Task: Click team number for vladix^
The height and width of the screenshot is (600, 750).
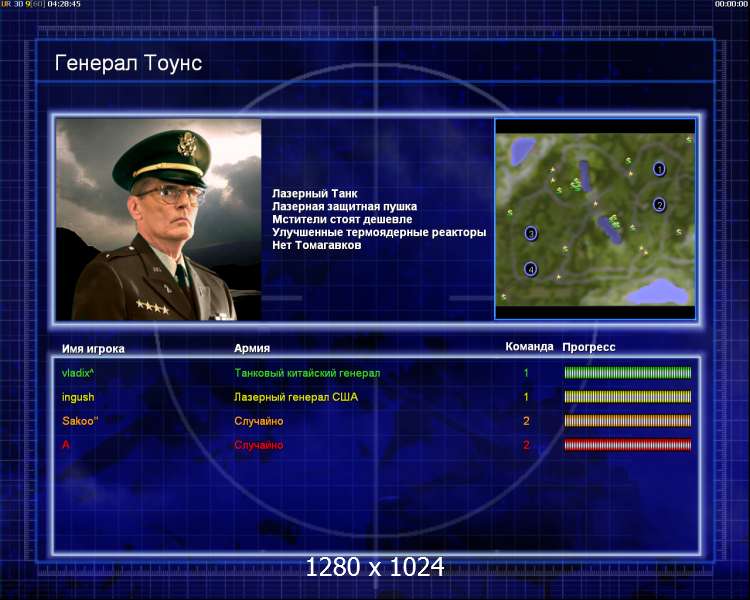Action: [x=526, y=373]
